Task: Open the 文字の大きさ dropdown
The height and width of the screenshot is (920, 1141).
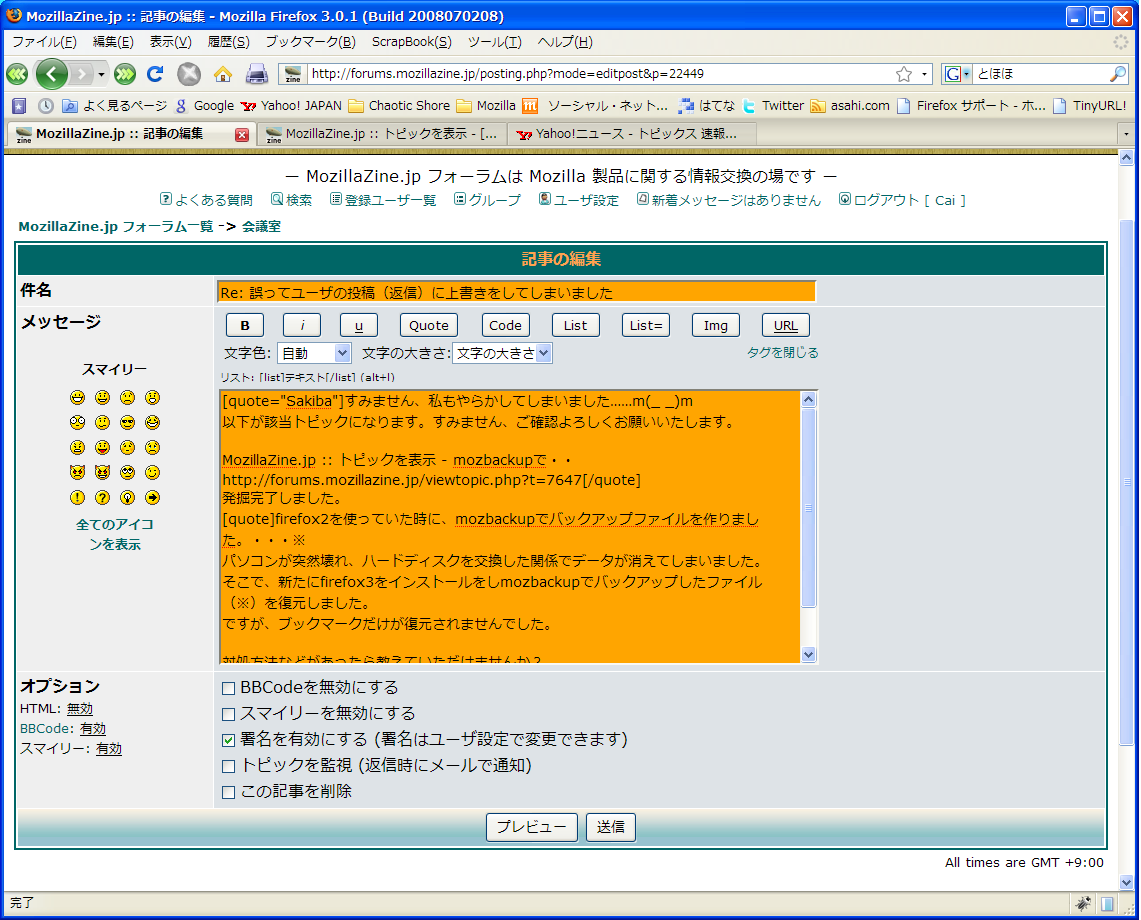Action: pos(502,354)
